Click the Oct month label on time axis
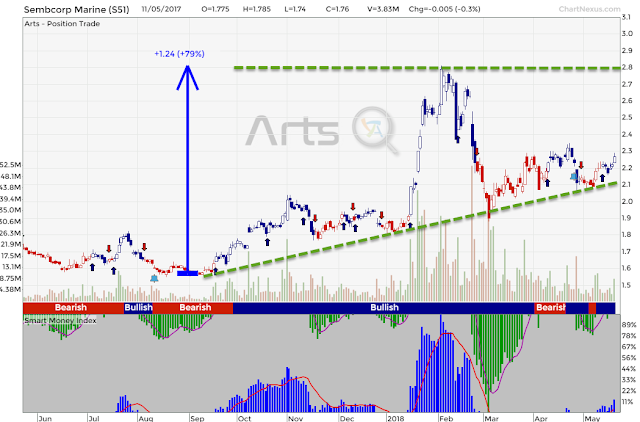The image size is (640, 422). click(244, 418)
